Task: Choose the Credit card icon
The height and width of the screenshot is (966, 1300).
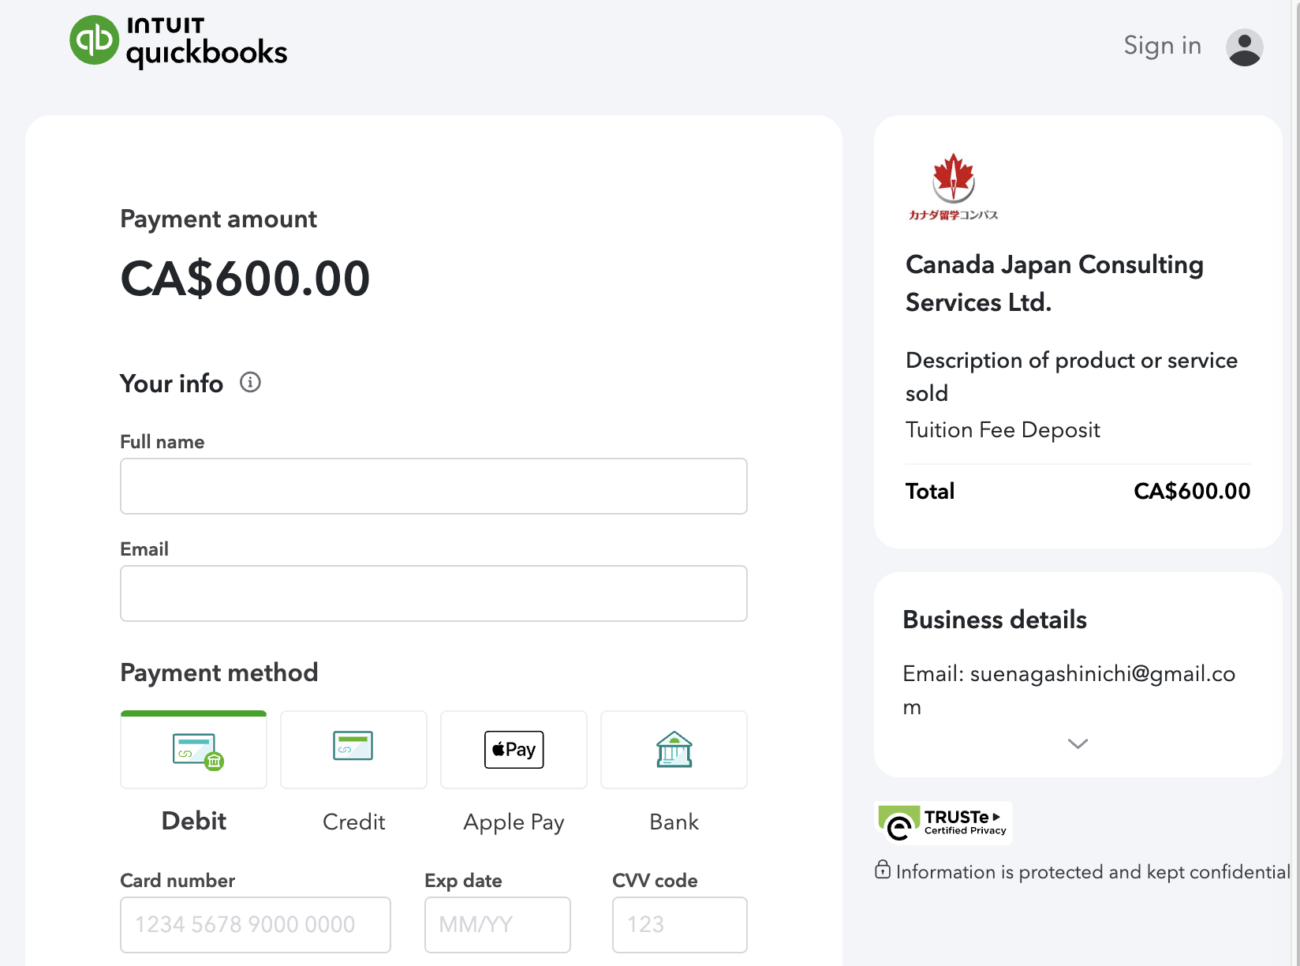Action: click(x=353, y=746)
